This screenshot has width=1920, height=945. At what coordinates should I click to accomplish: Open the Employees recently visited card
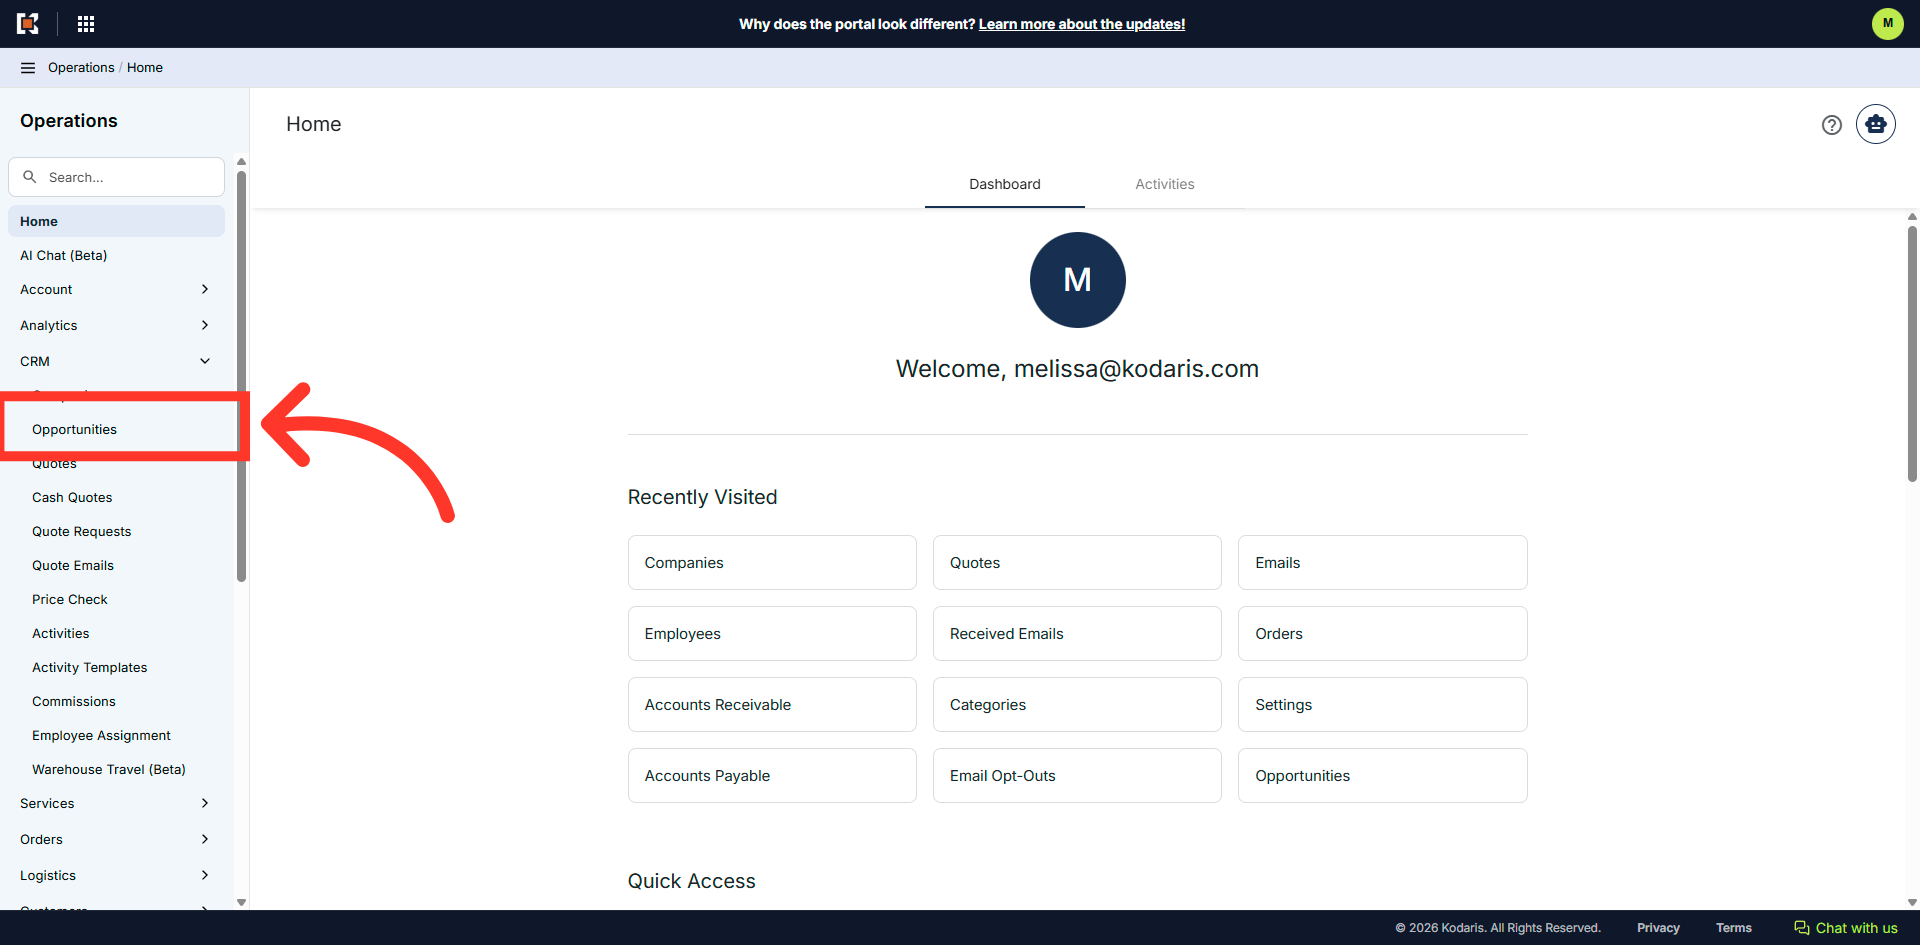(x=772, y=634)
